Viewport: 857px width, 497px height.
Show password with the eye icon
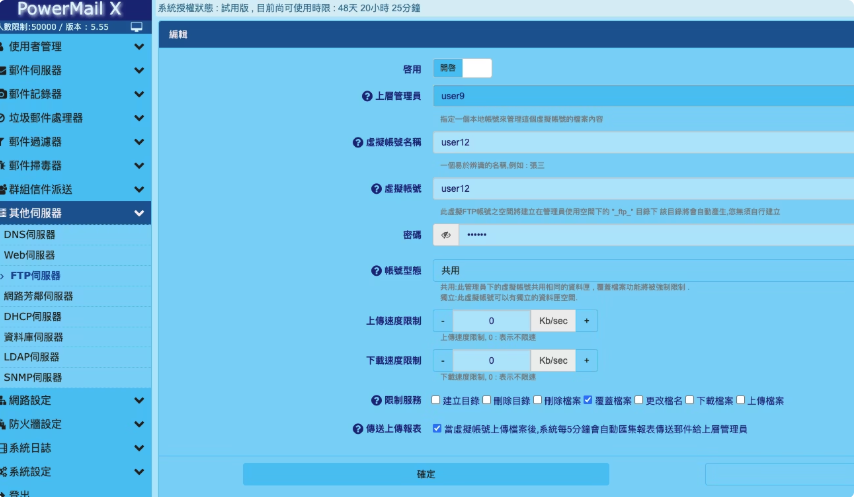point(446,235)
